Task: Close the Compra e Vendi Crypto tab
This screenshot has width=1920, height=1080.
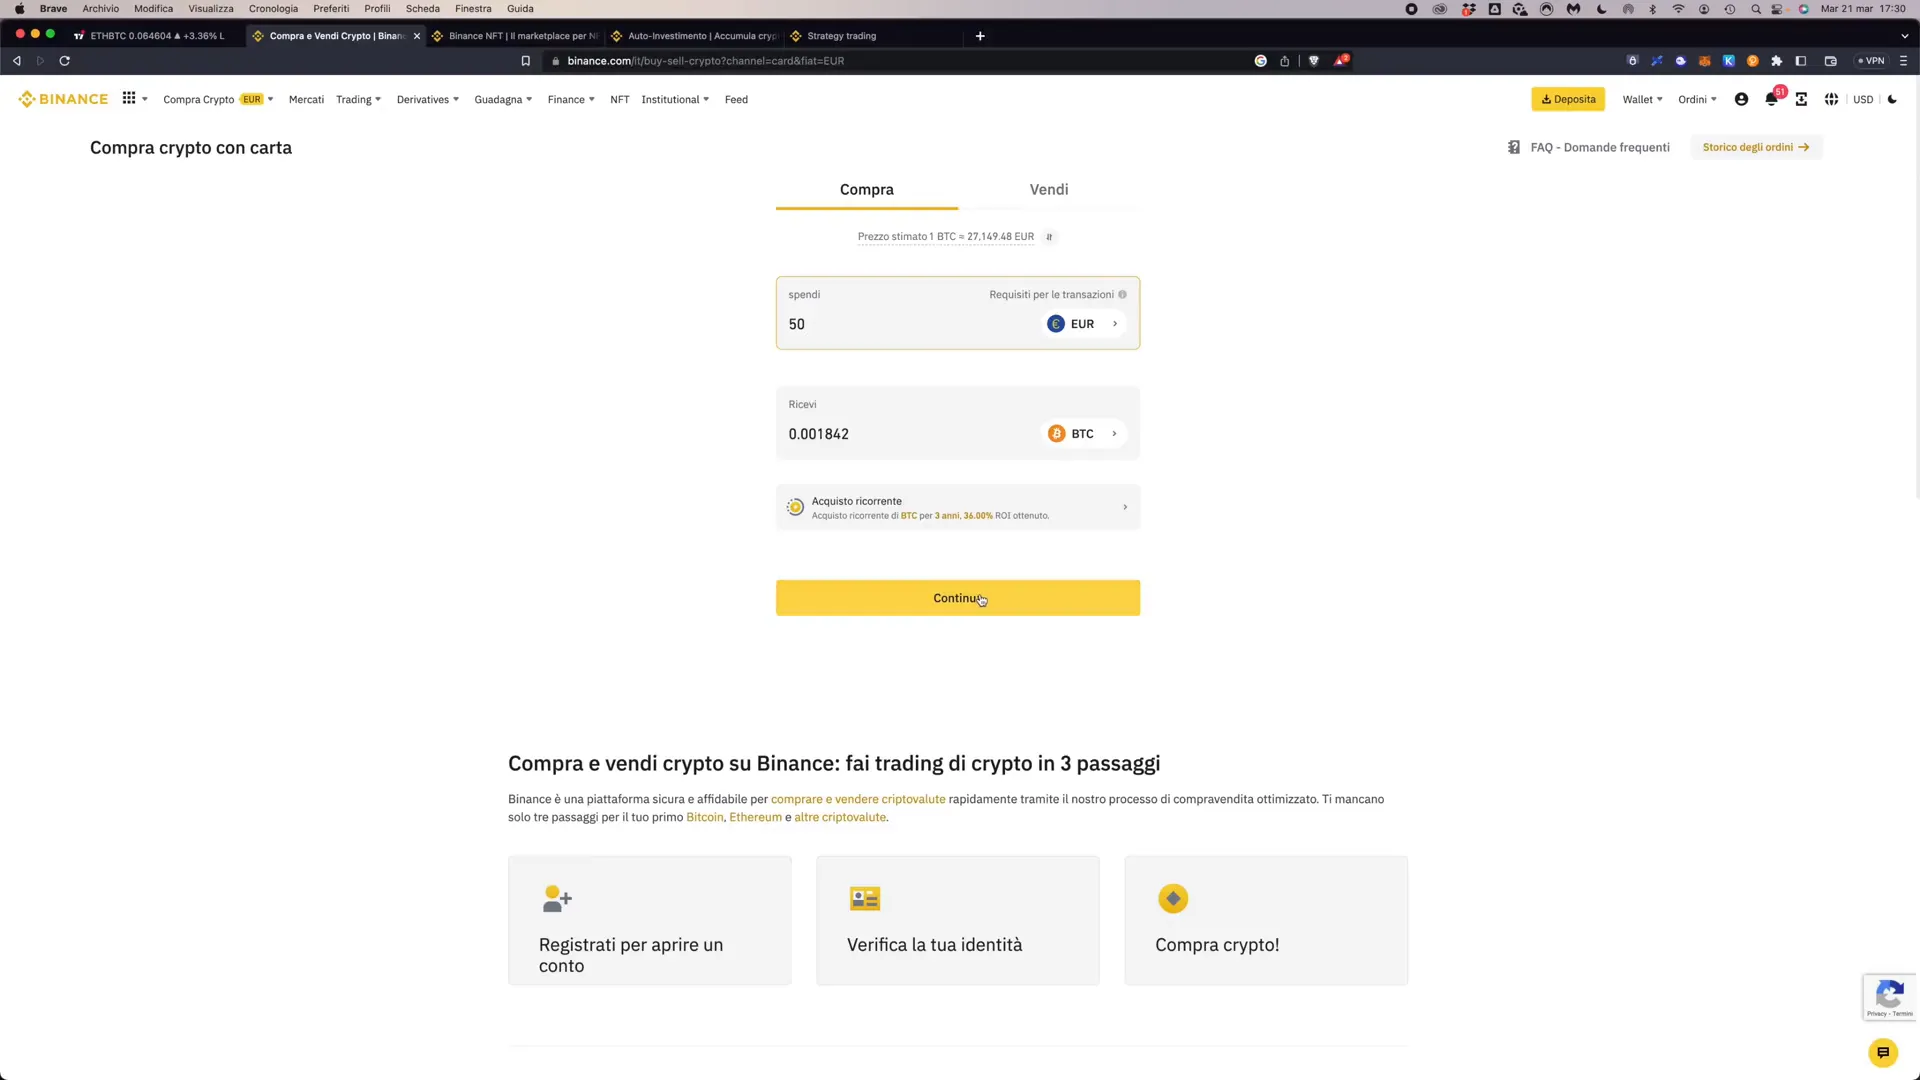Action: [417, 36]
